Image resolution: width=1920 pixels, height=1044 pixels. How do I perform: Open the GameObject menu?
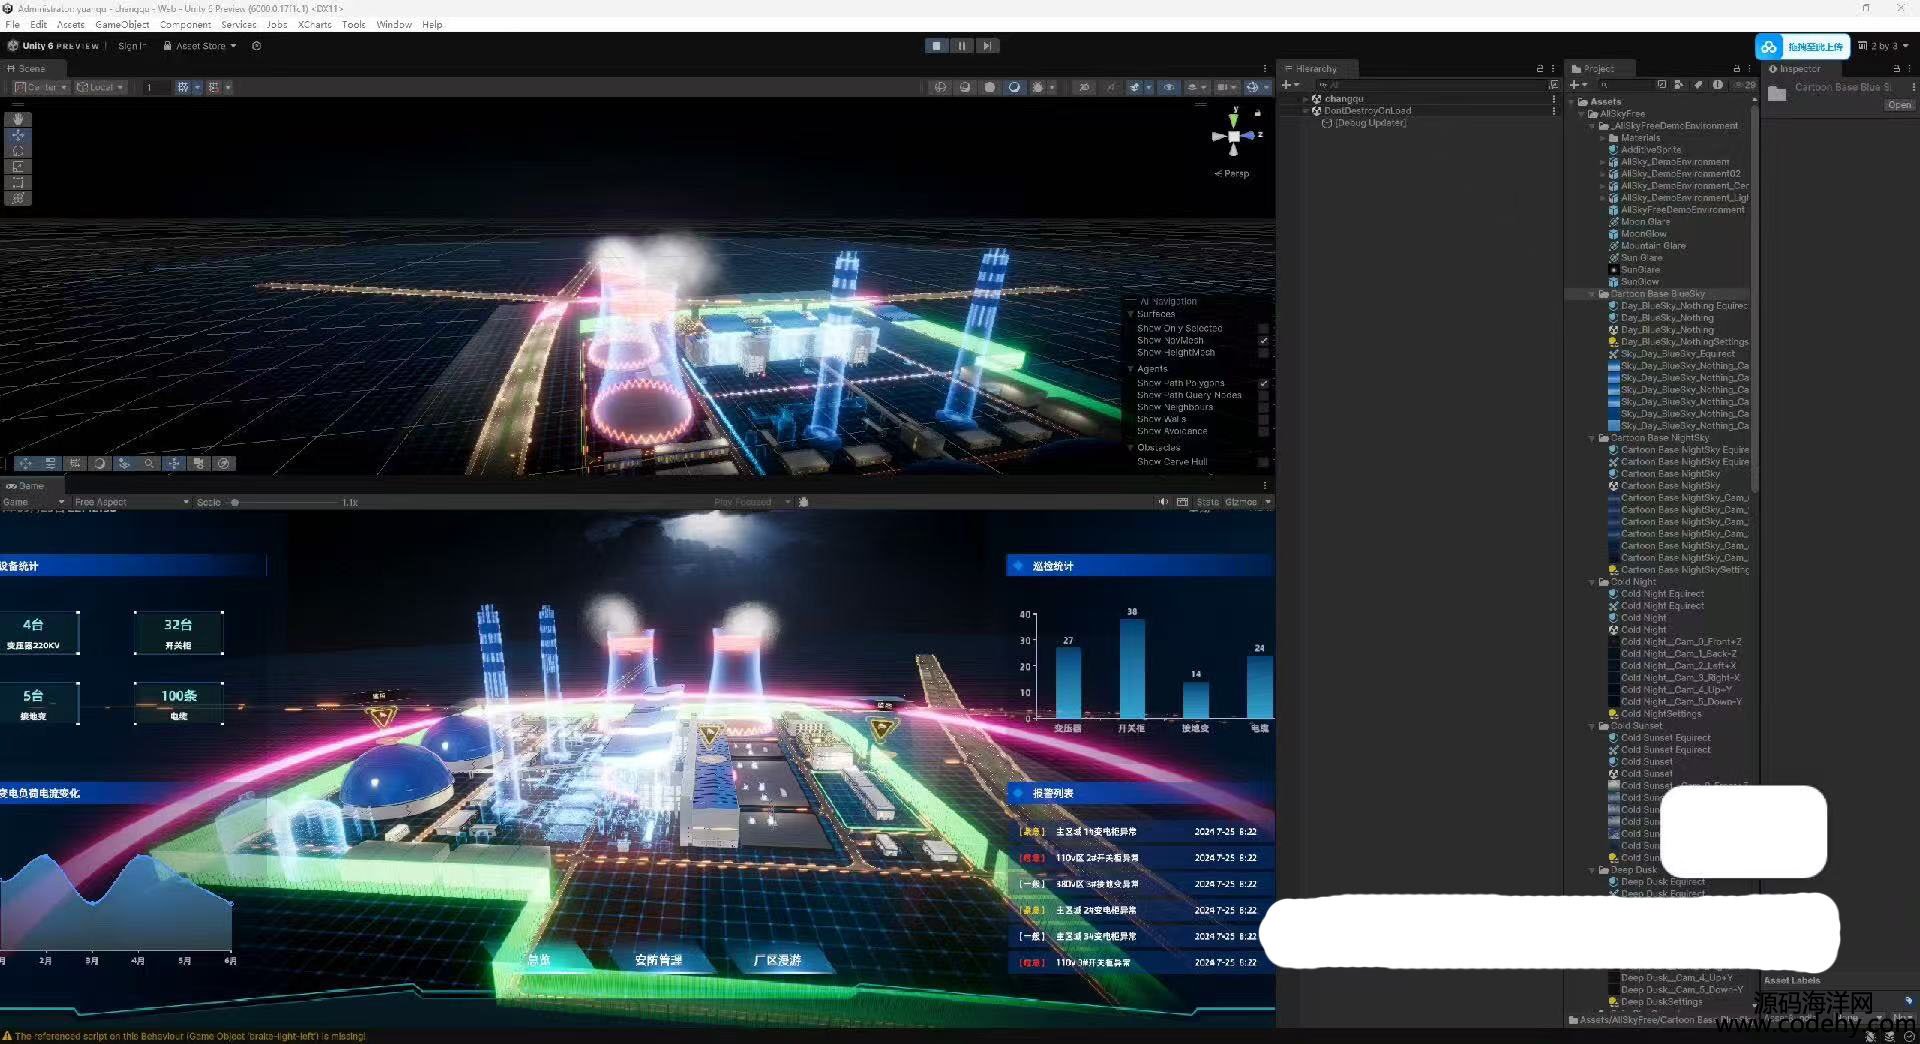(x=122, y=24)
